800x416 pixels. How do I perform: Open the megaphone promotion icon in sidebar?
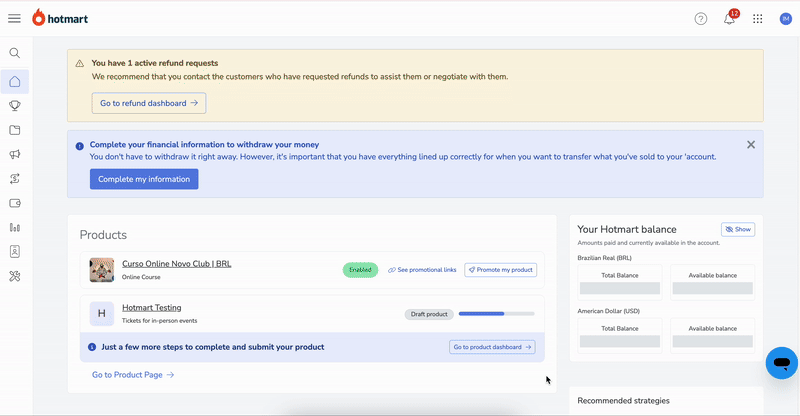click(15, 154)
